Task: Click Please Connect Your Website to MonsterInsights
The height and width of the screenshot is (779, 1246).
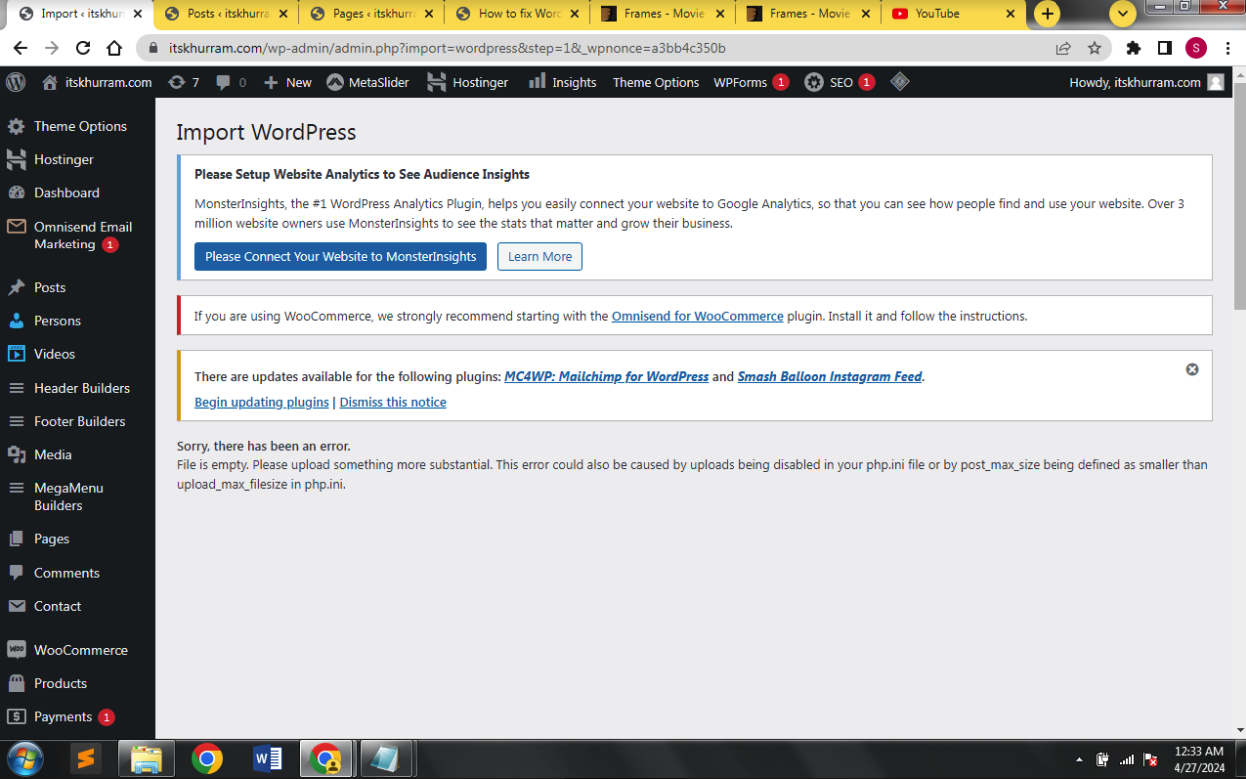Action: (340, 256)
